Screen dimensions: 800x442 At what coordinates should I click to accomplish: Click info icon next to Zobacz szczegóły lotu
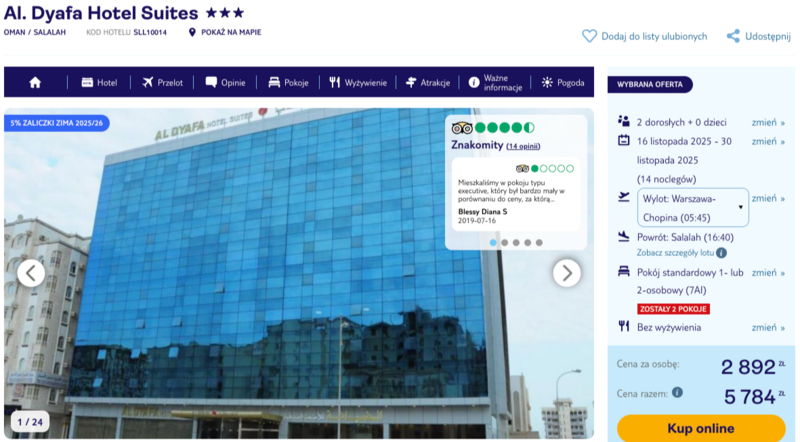(x=721, y=253)
